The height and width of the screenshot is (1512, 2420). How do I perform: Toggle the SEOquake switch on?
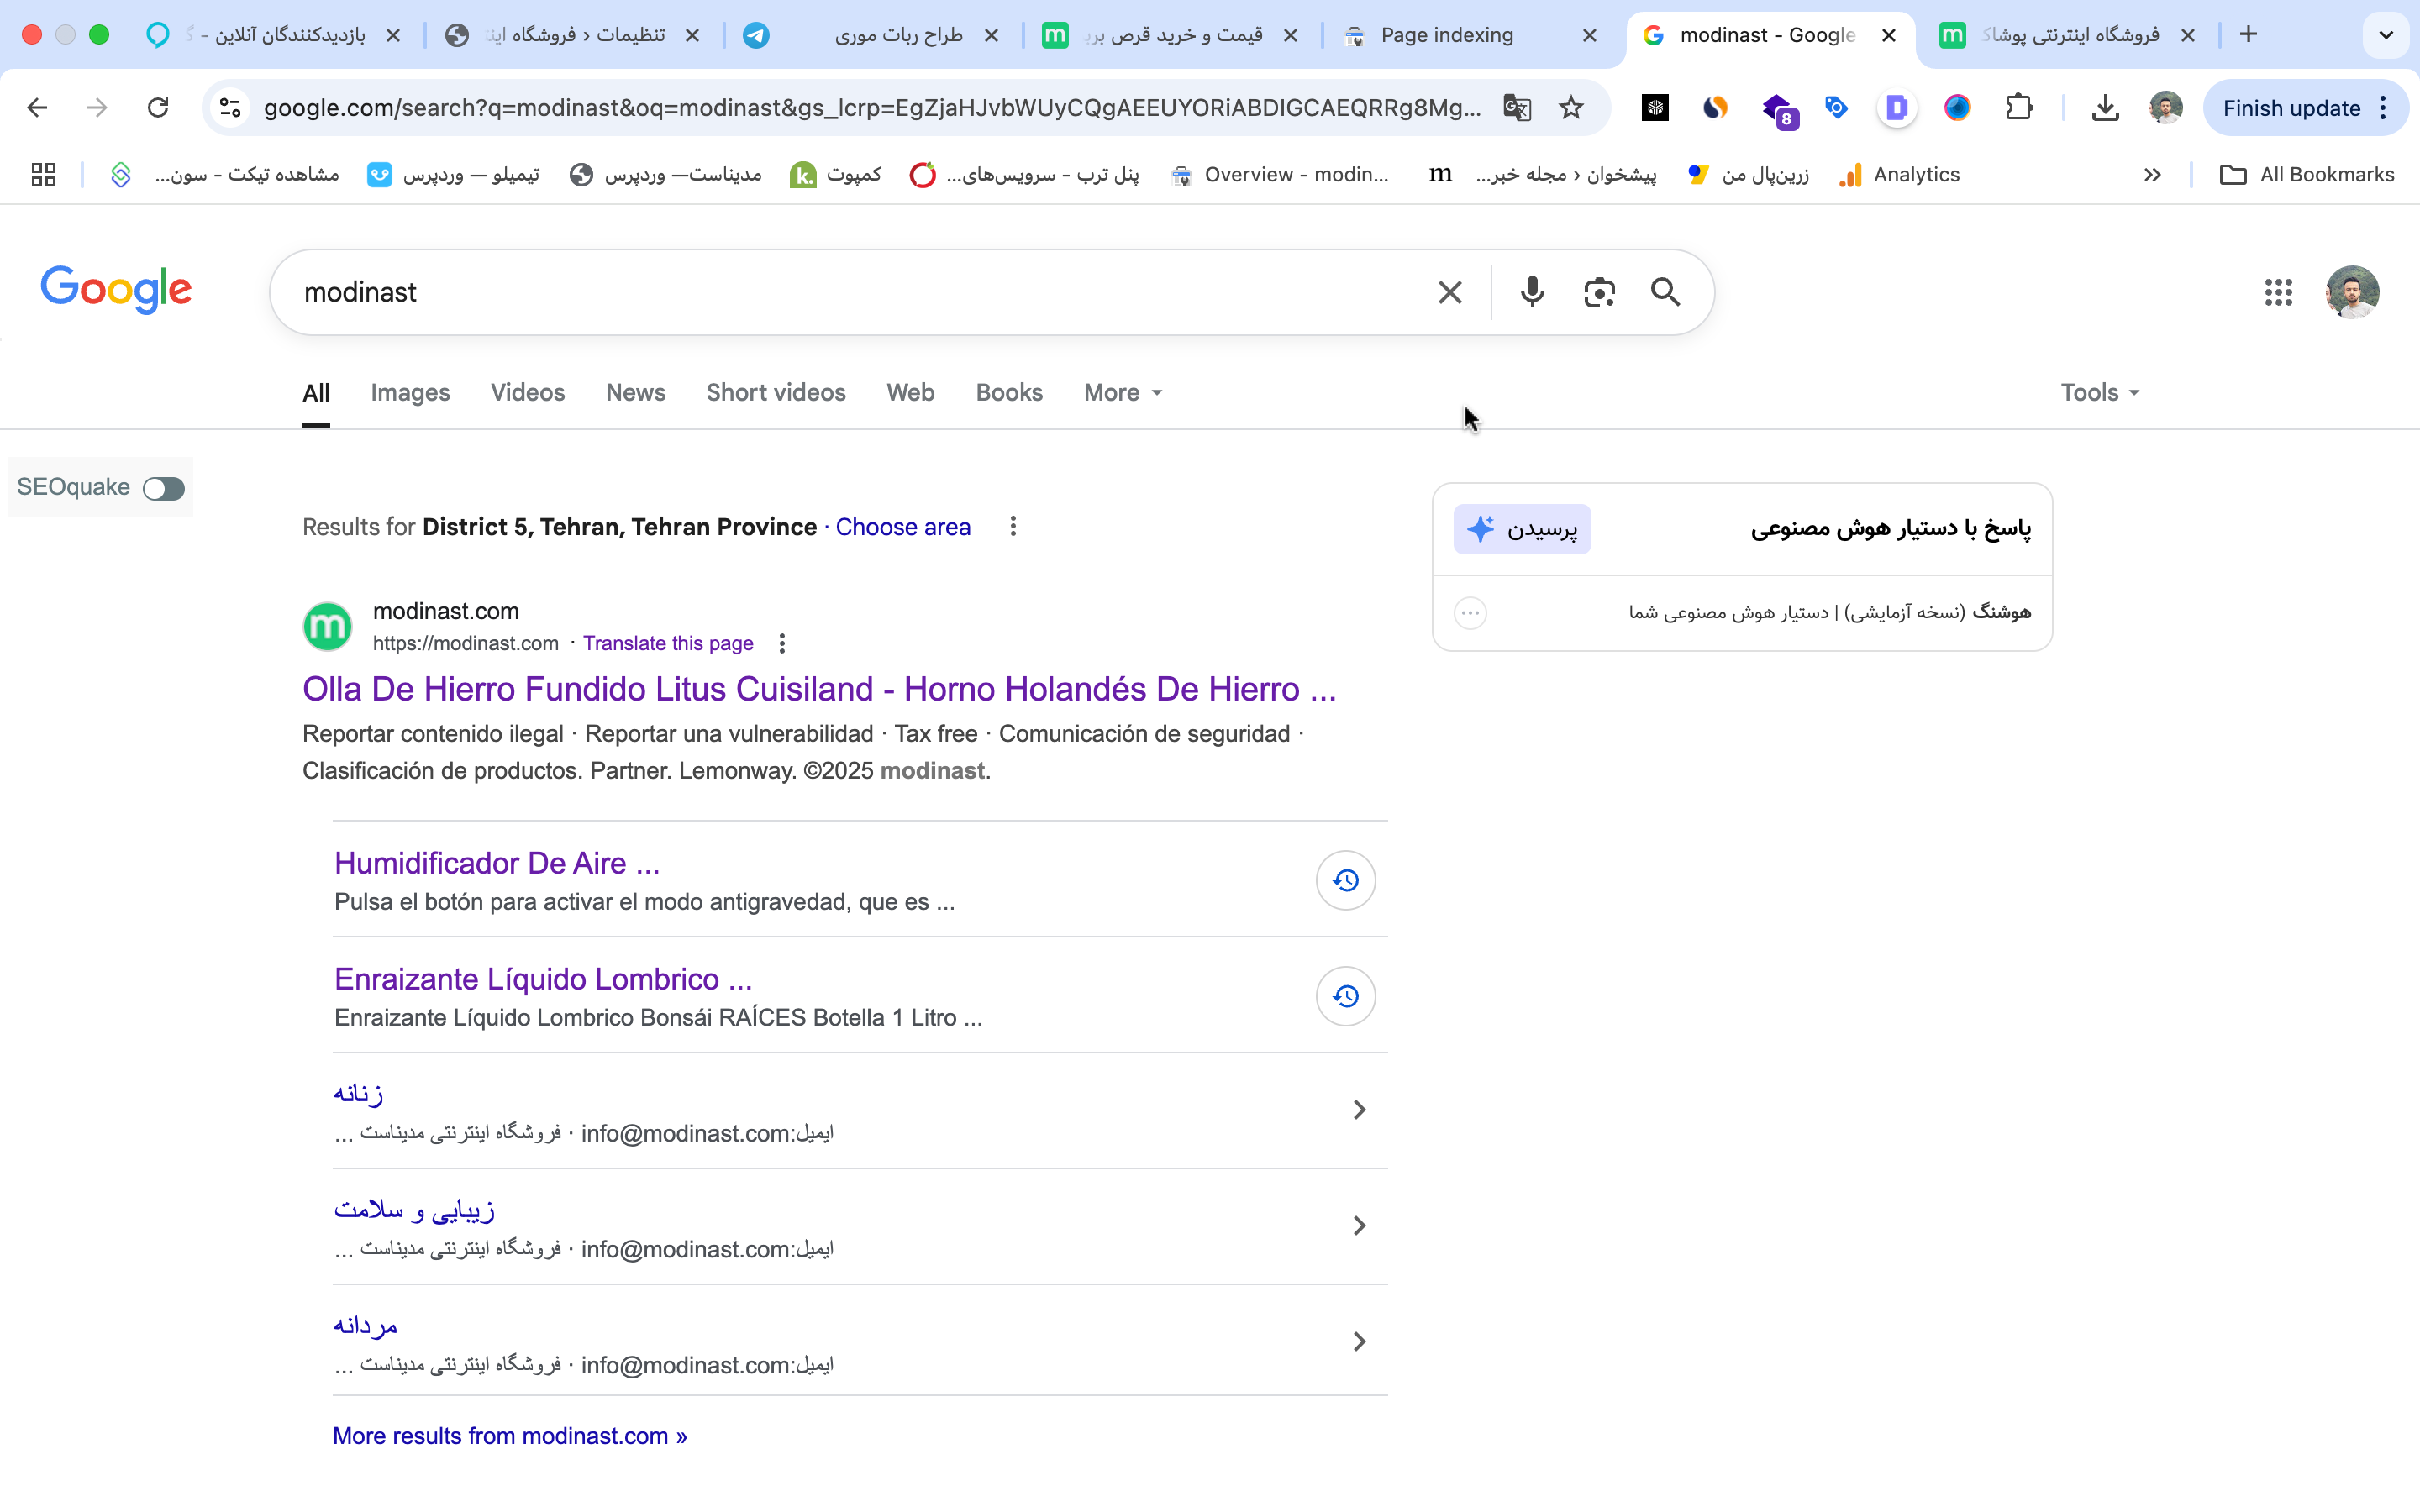pyautogui.click(x=164, y=488)
